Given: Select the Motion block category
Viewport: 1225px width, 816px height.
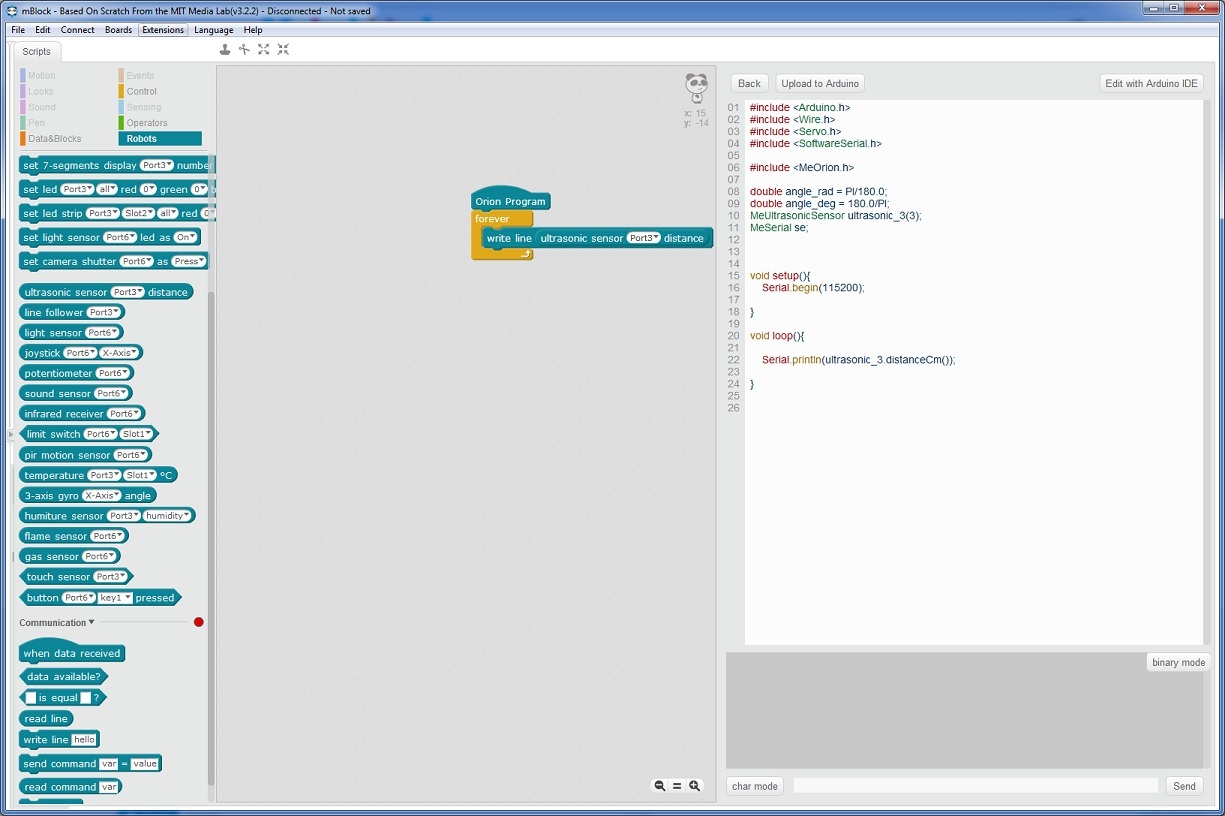Looking at the screenshot, I should 41,76.
